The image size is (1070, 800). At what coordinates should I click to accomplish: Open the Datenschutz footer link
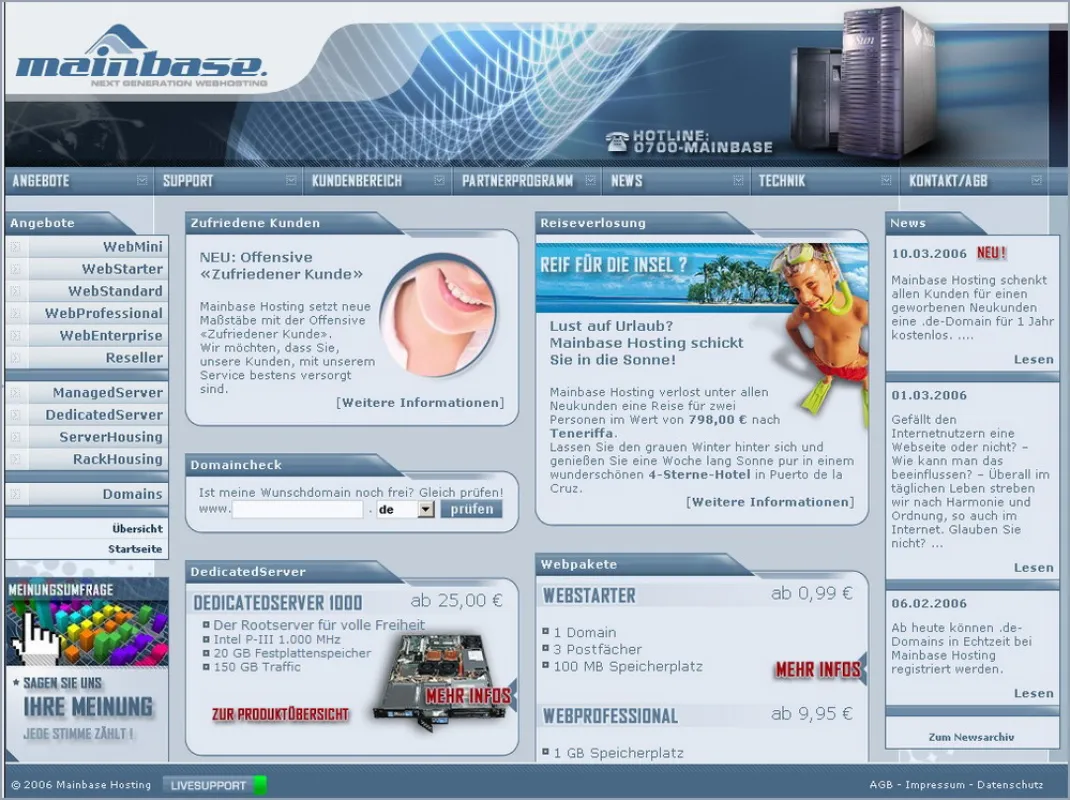pos(1010,785)
